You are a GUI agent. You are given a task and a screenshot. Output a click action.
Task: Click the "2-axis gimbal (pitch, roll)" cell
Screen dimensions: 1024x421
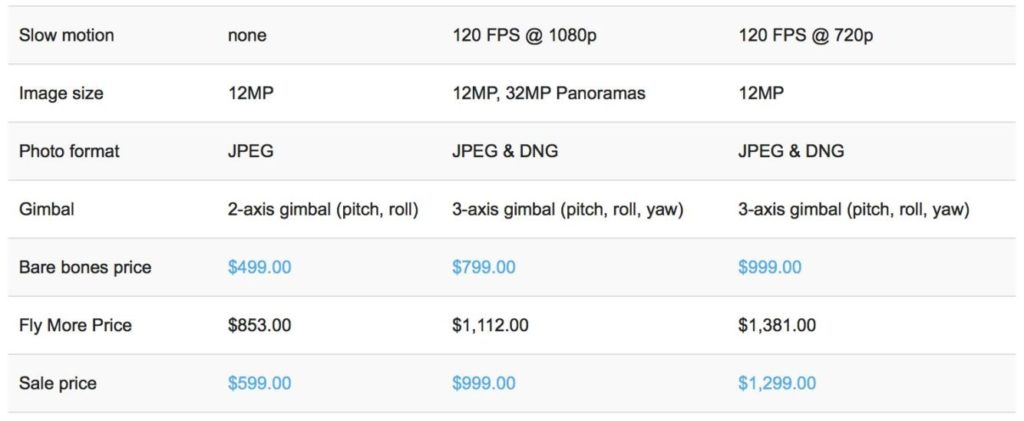coord(323,209)
